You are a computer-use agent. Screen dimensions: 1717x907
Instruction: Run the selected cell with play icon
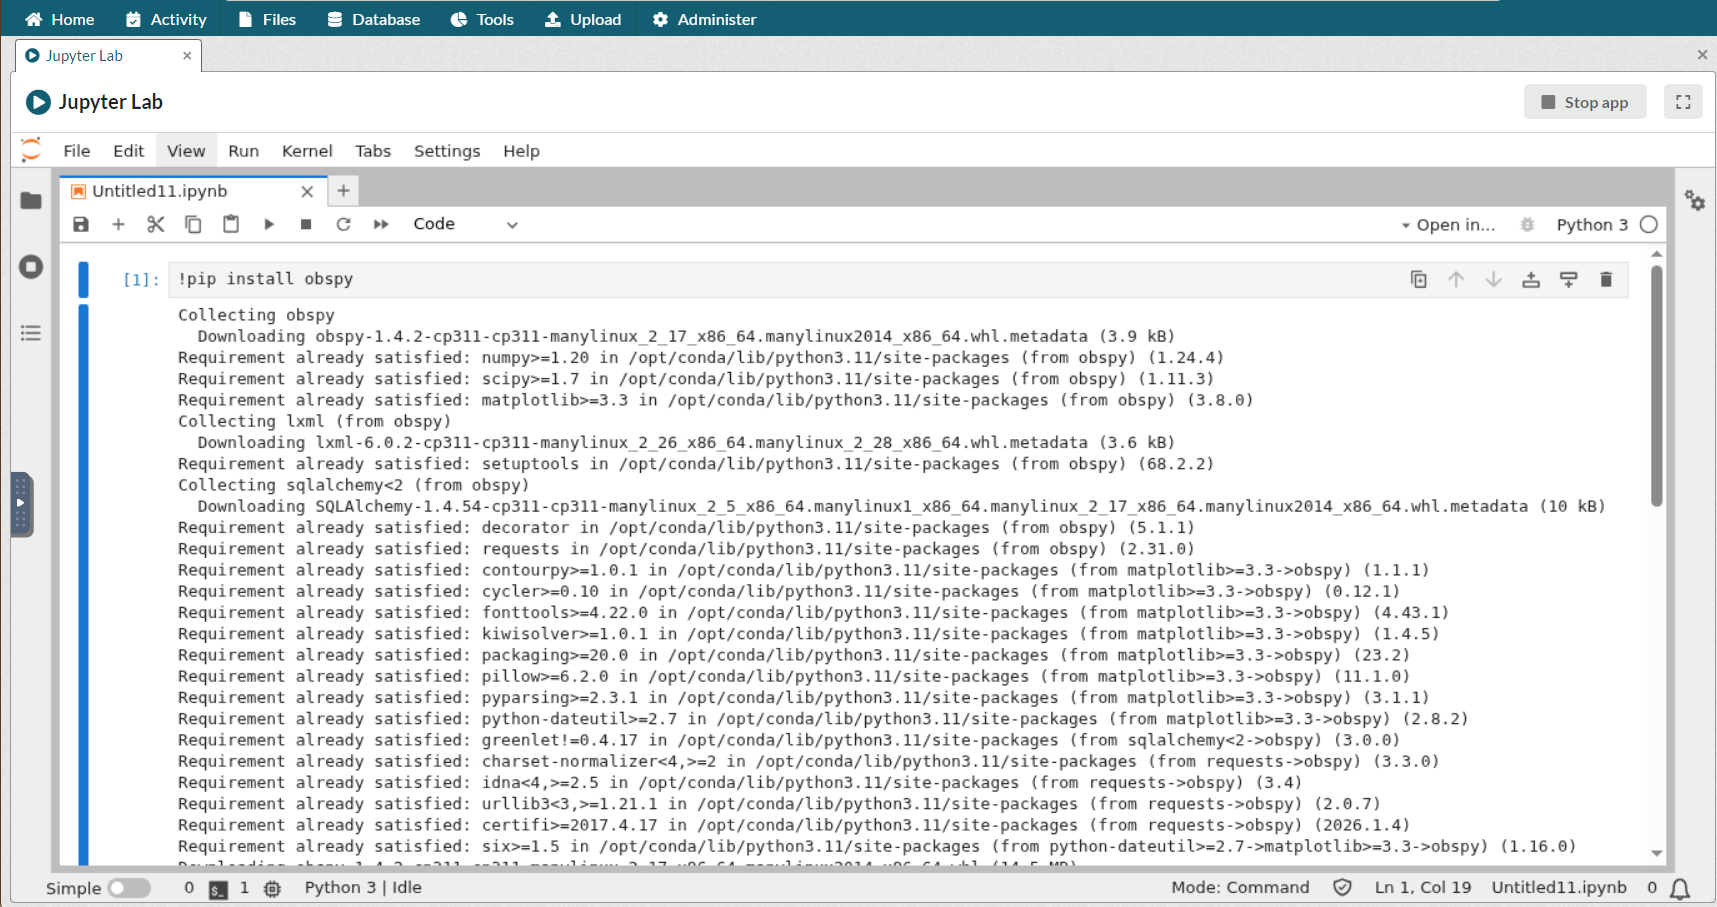[x=268, y=224]
